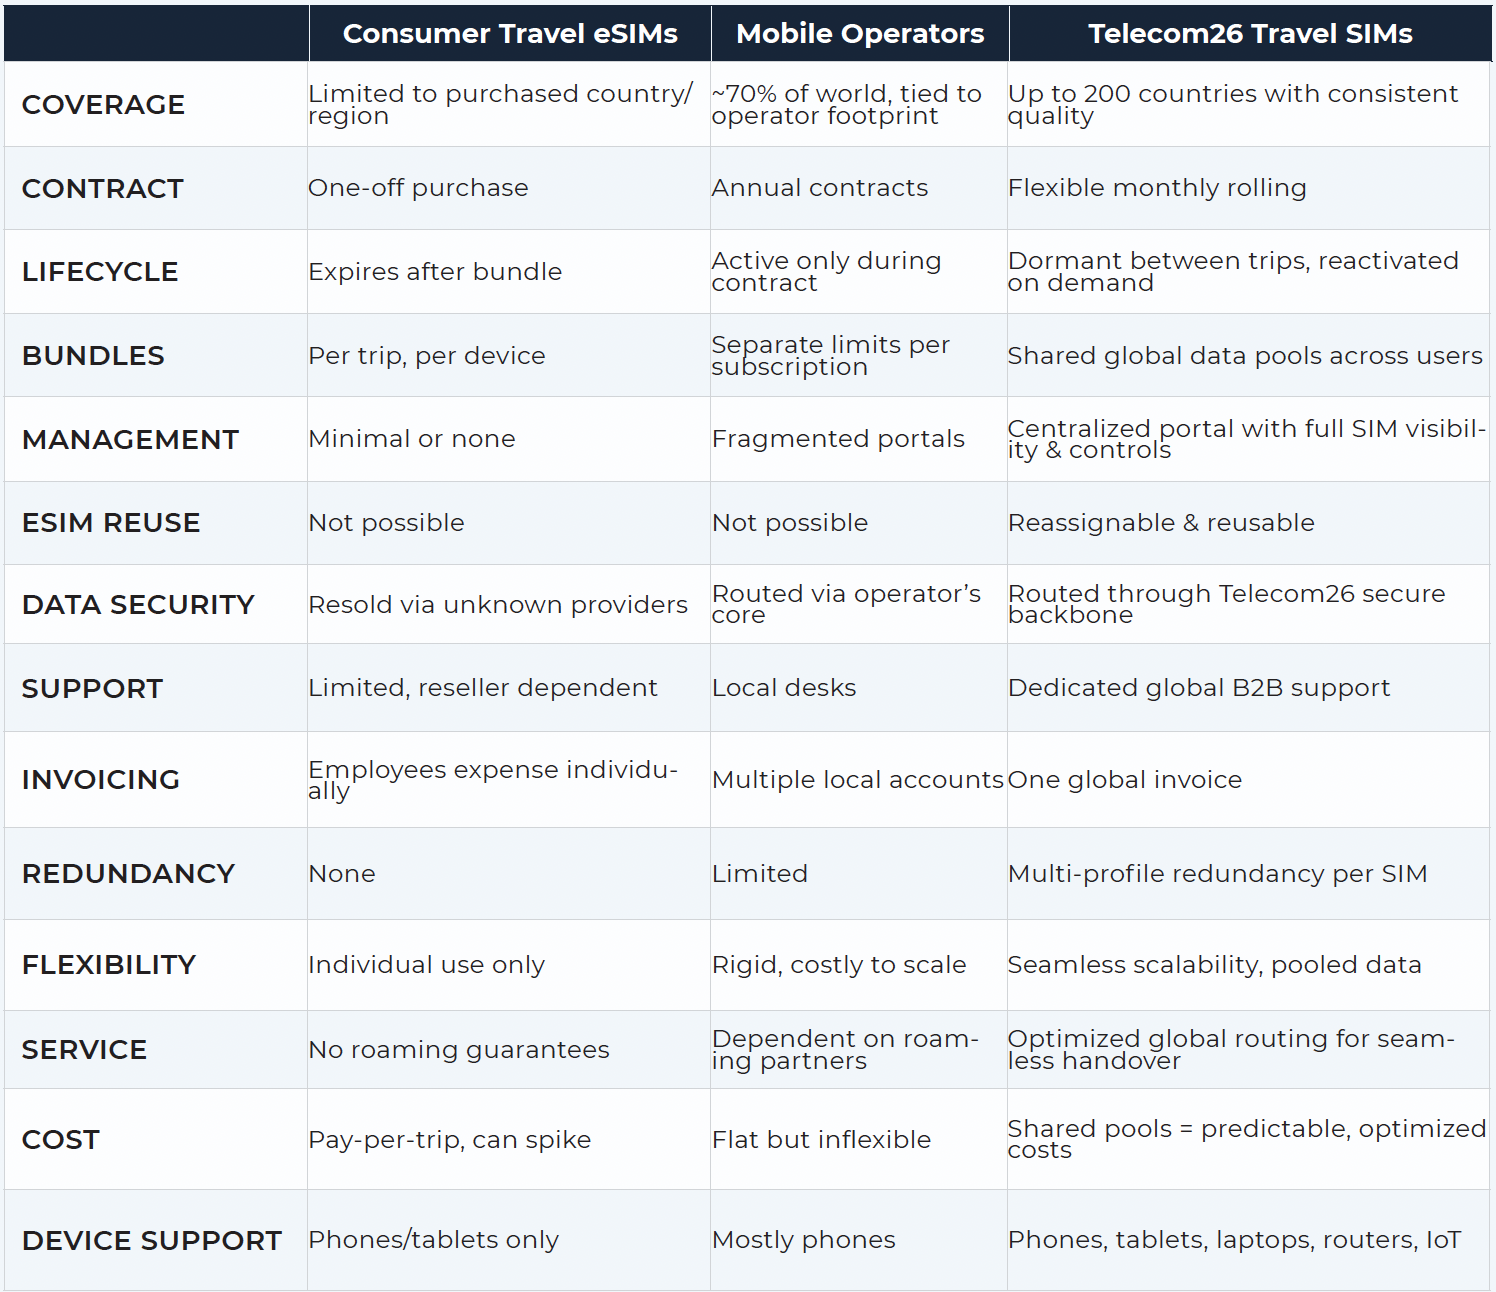This screenshot has height=1292, width=1496.
Task: Select the INVOICING row label
Action: [101, 780]
